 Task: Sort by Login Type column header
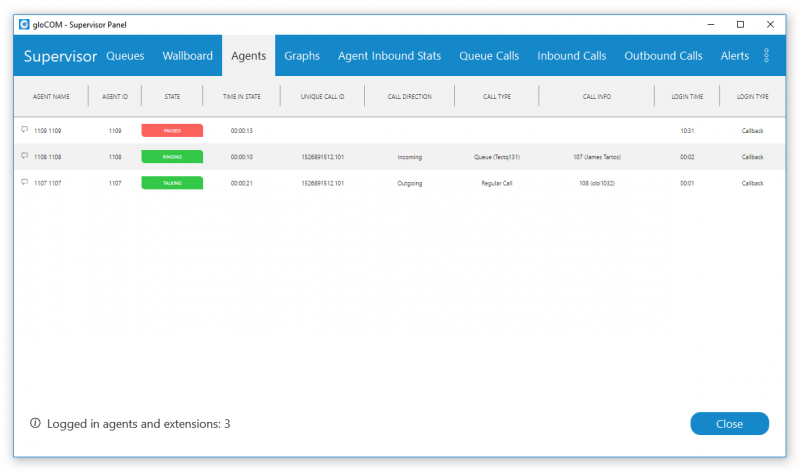(753, 96)
